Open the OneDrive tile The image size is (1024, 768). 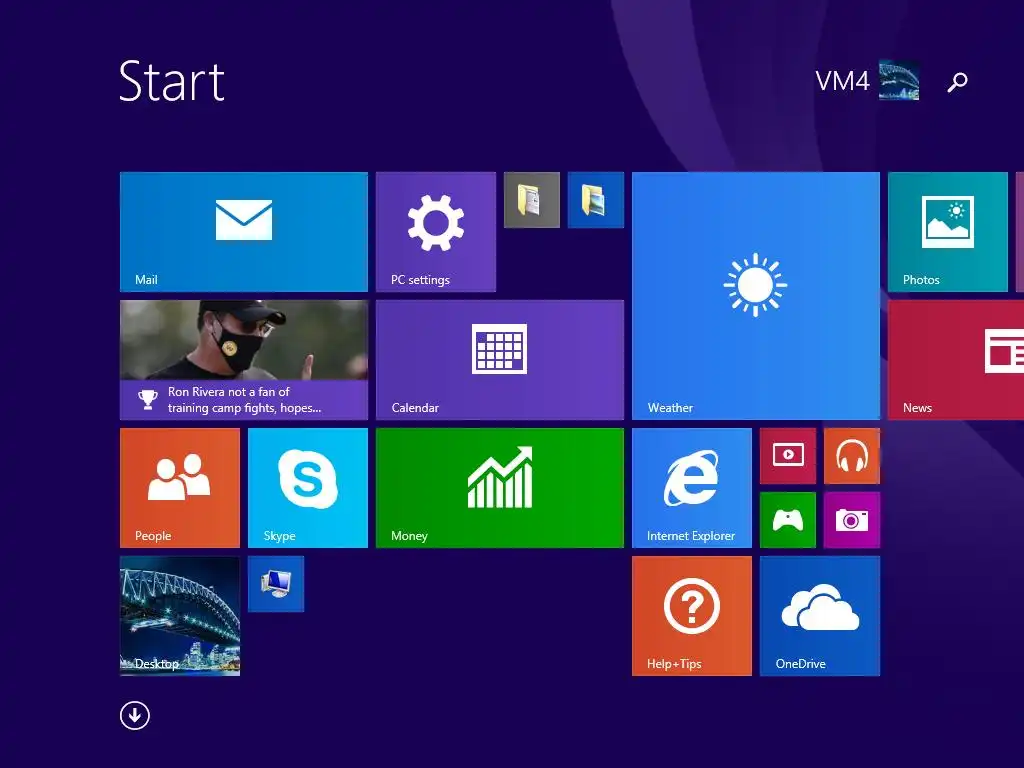pyautogui.click(x=820, y=616)
